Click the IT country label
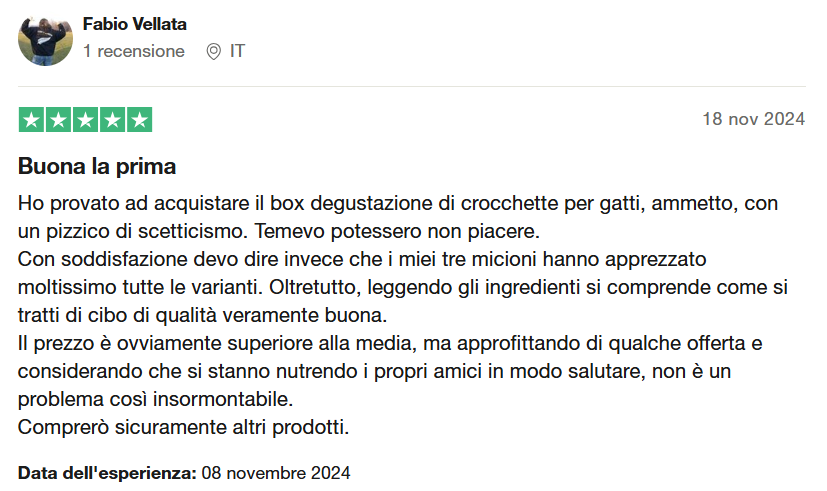Image resolution: width=827 pixels, height=491 pixels. 237,51
